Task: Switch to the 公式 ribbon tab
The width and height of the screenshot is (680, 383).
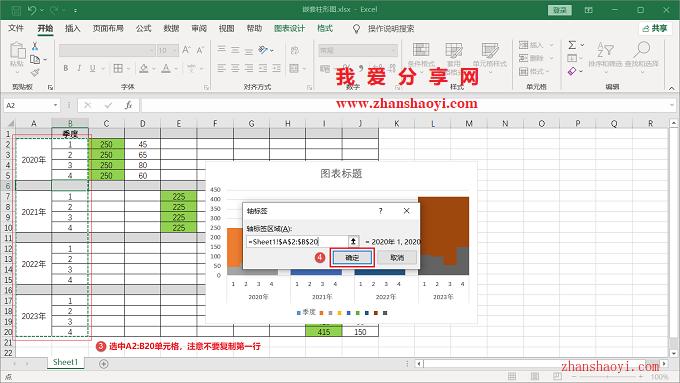Action: click(x=144, y=28)
